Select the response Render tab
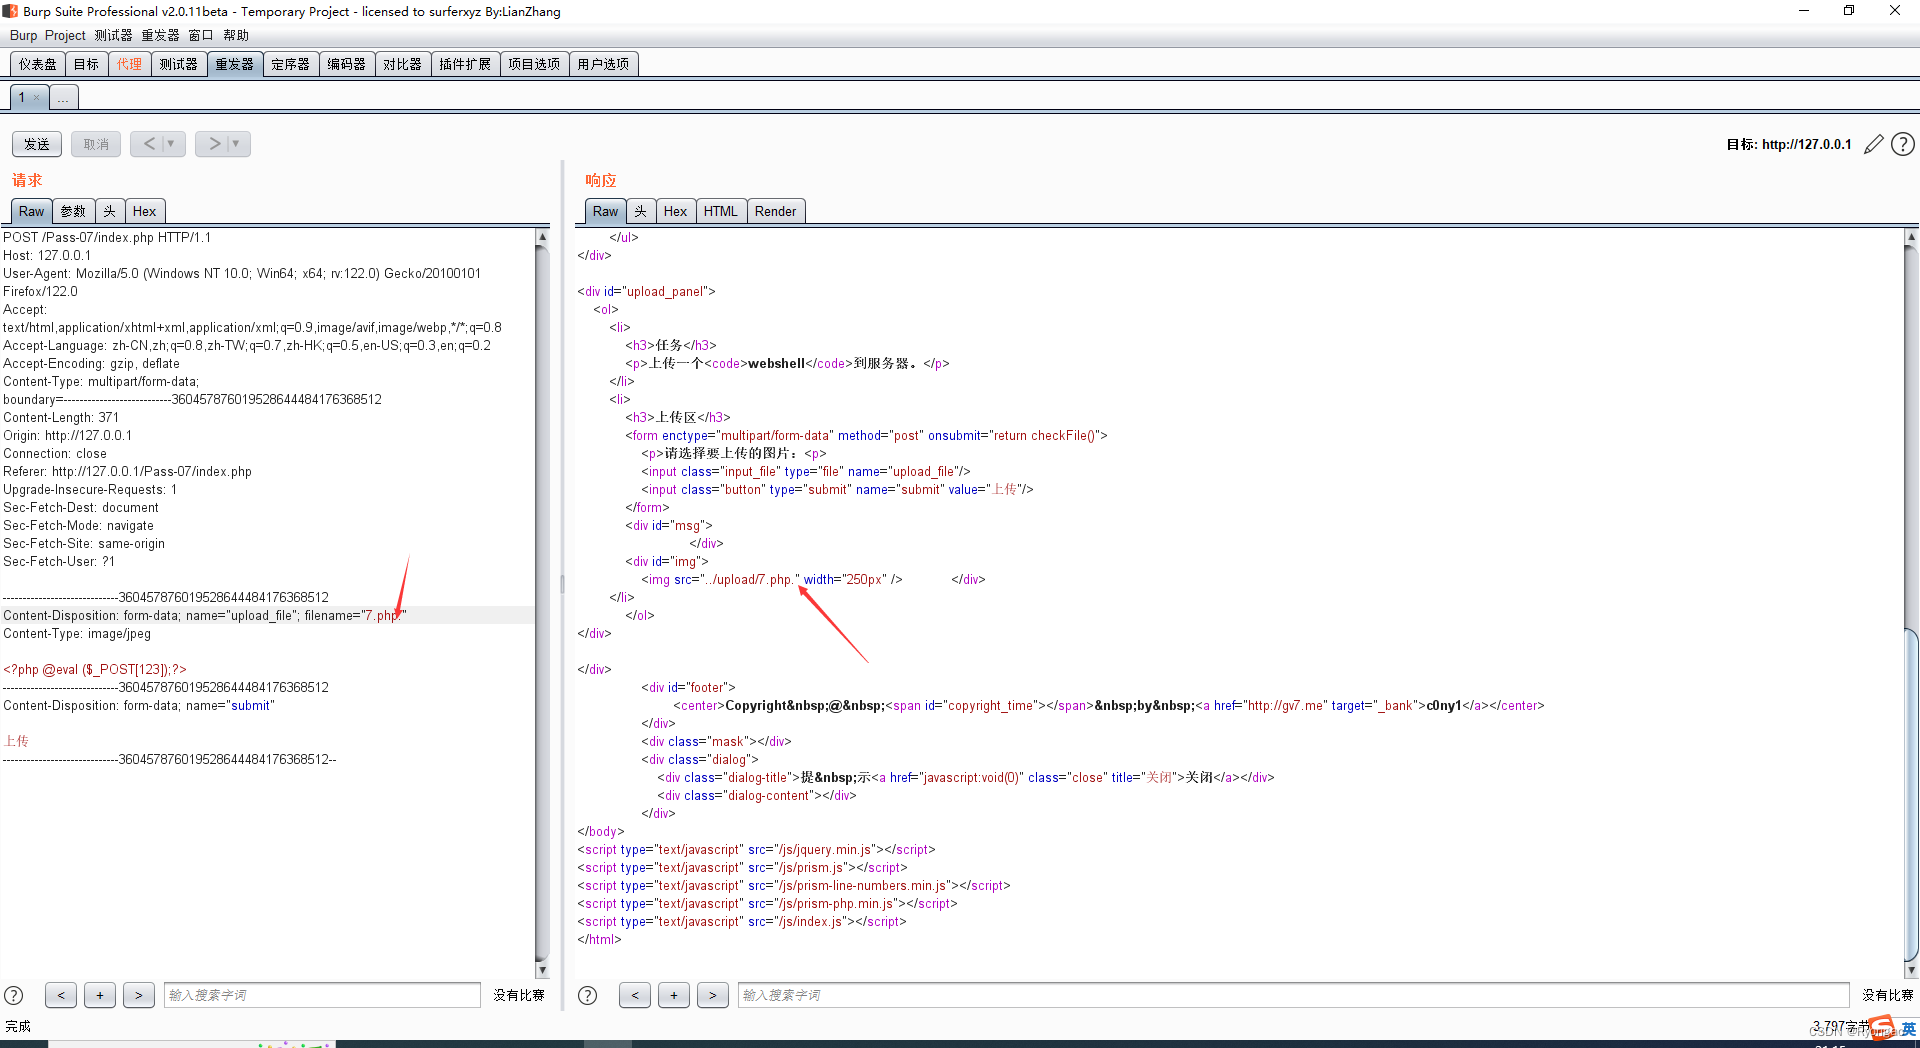The width and height of the screenshot is (1920, 1048). [x=775, y=211]
